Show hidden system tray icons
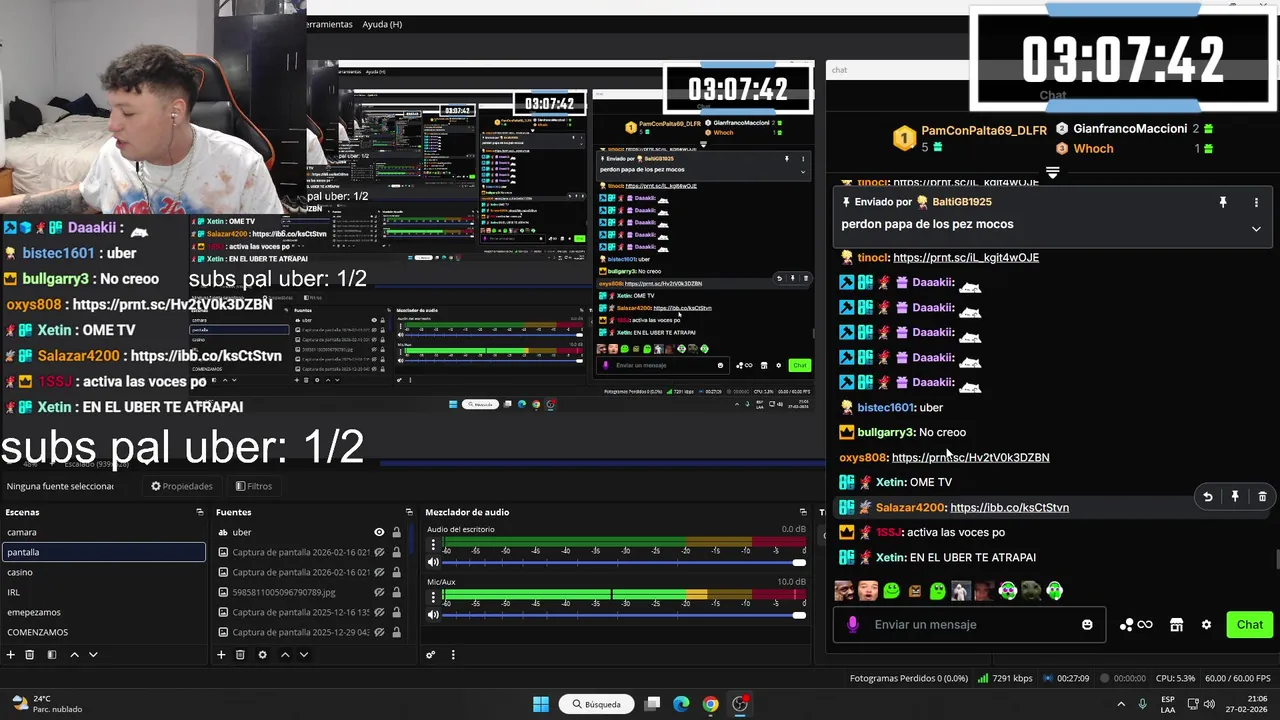This screenshot has width=1280, height=720. 1120,704
